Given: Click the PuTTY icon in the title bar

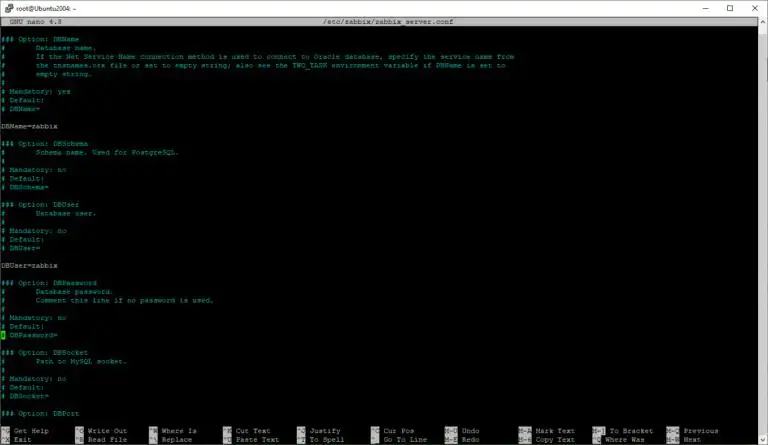Looking at the screenshot, I should [x=9, y=8].
